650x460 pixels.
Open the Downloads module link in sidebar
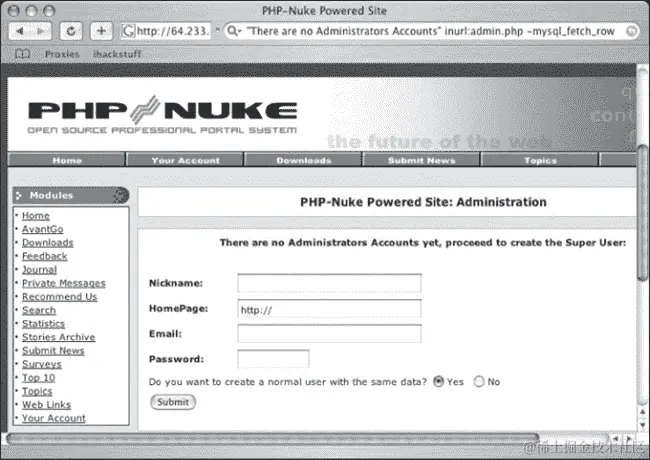point(48,243)
